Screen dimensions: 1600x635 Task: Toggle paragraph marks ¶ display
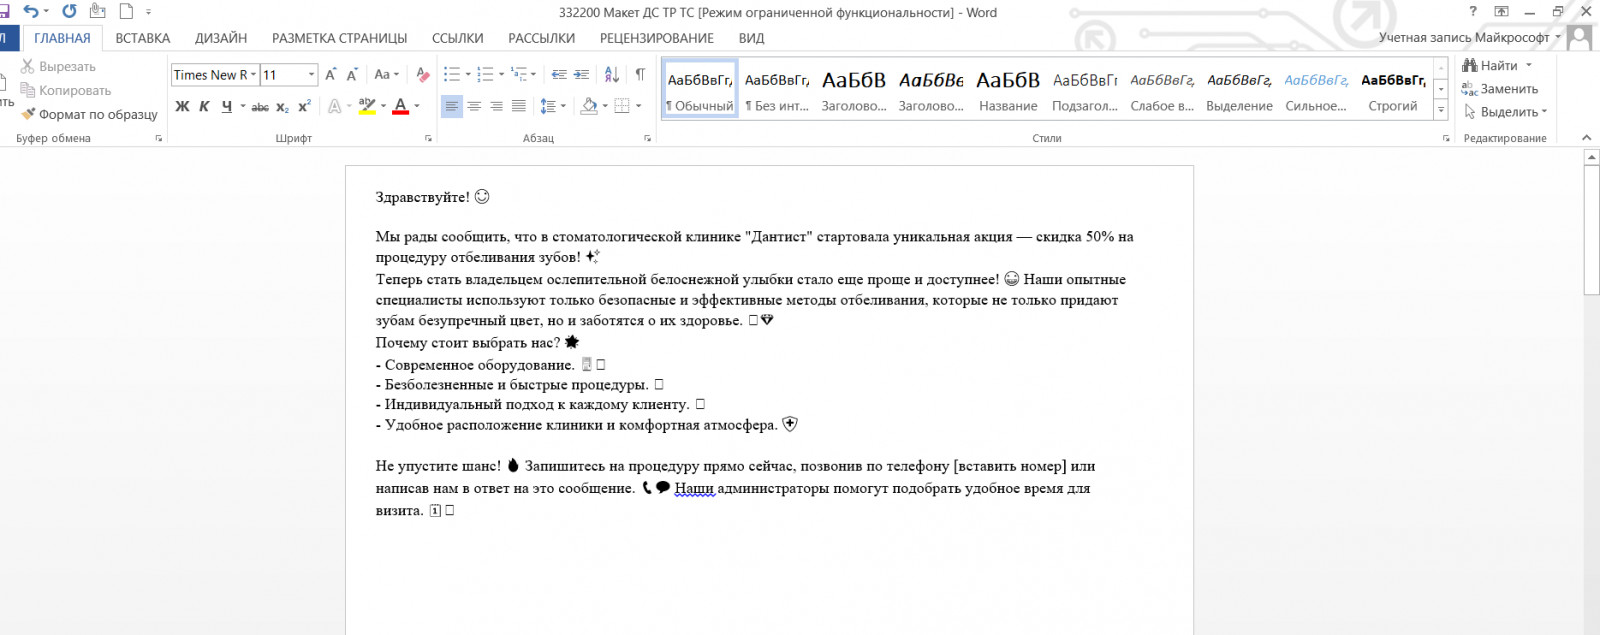click(x=640, y=74)
